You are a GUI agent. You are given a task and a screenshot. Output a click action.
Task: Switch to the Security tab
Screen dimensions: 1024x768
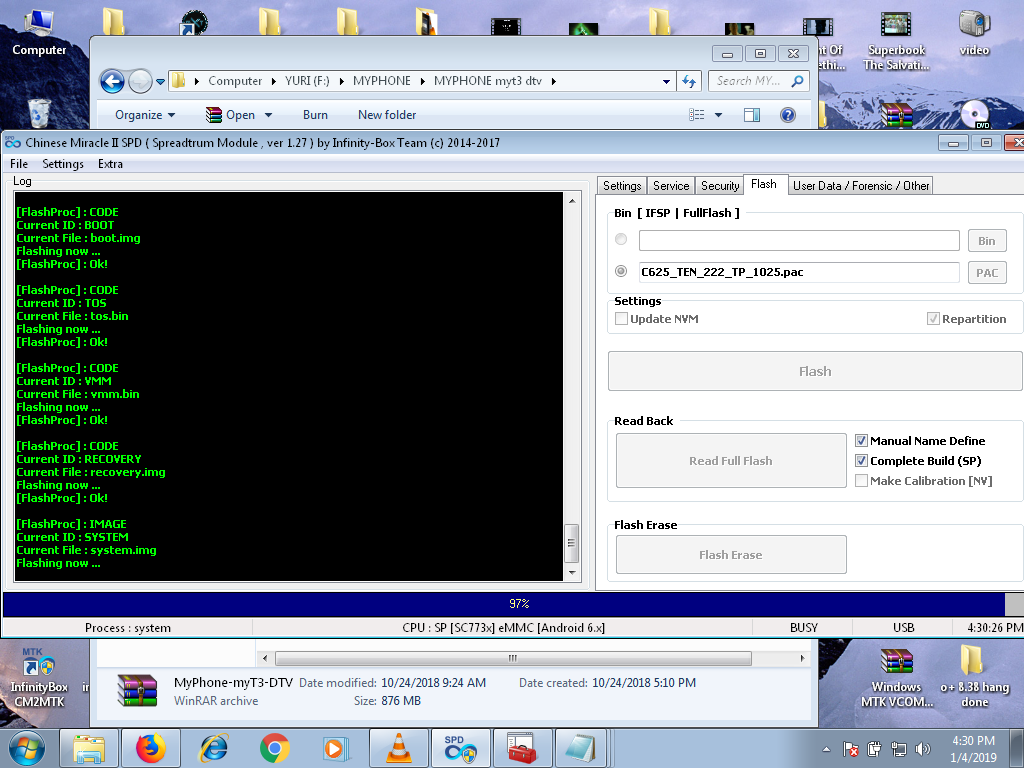point(720,186)
